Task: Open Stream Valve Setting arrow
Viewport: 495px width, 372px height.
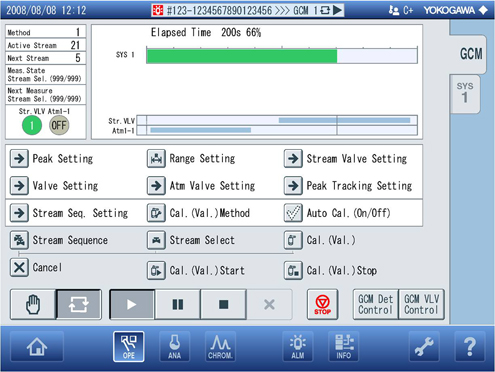Action: coord(293,158)
